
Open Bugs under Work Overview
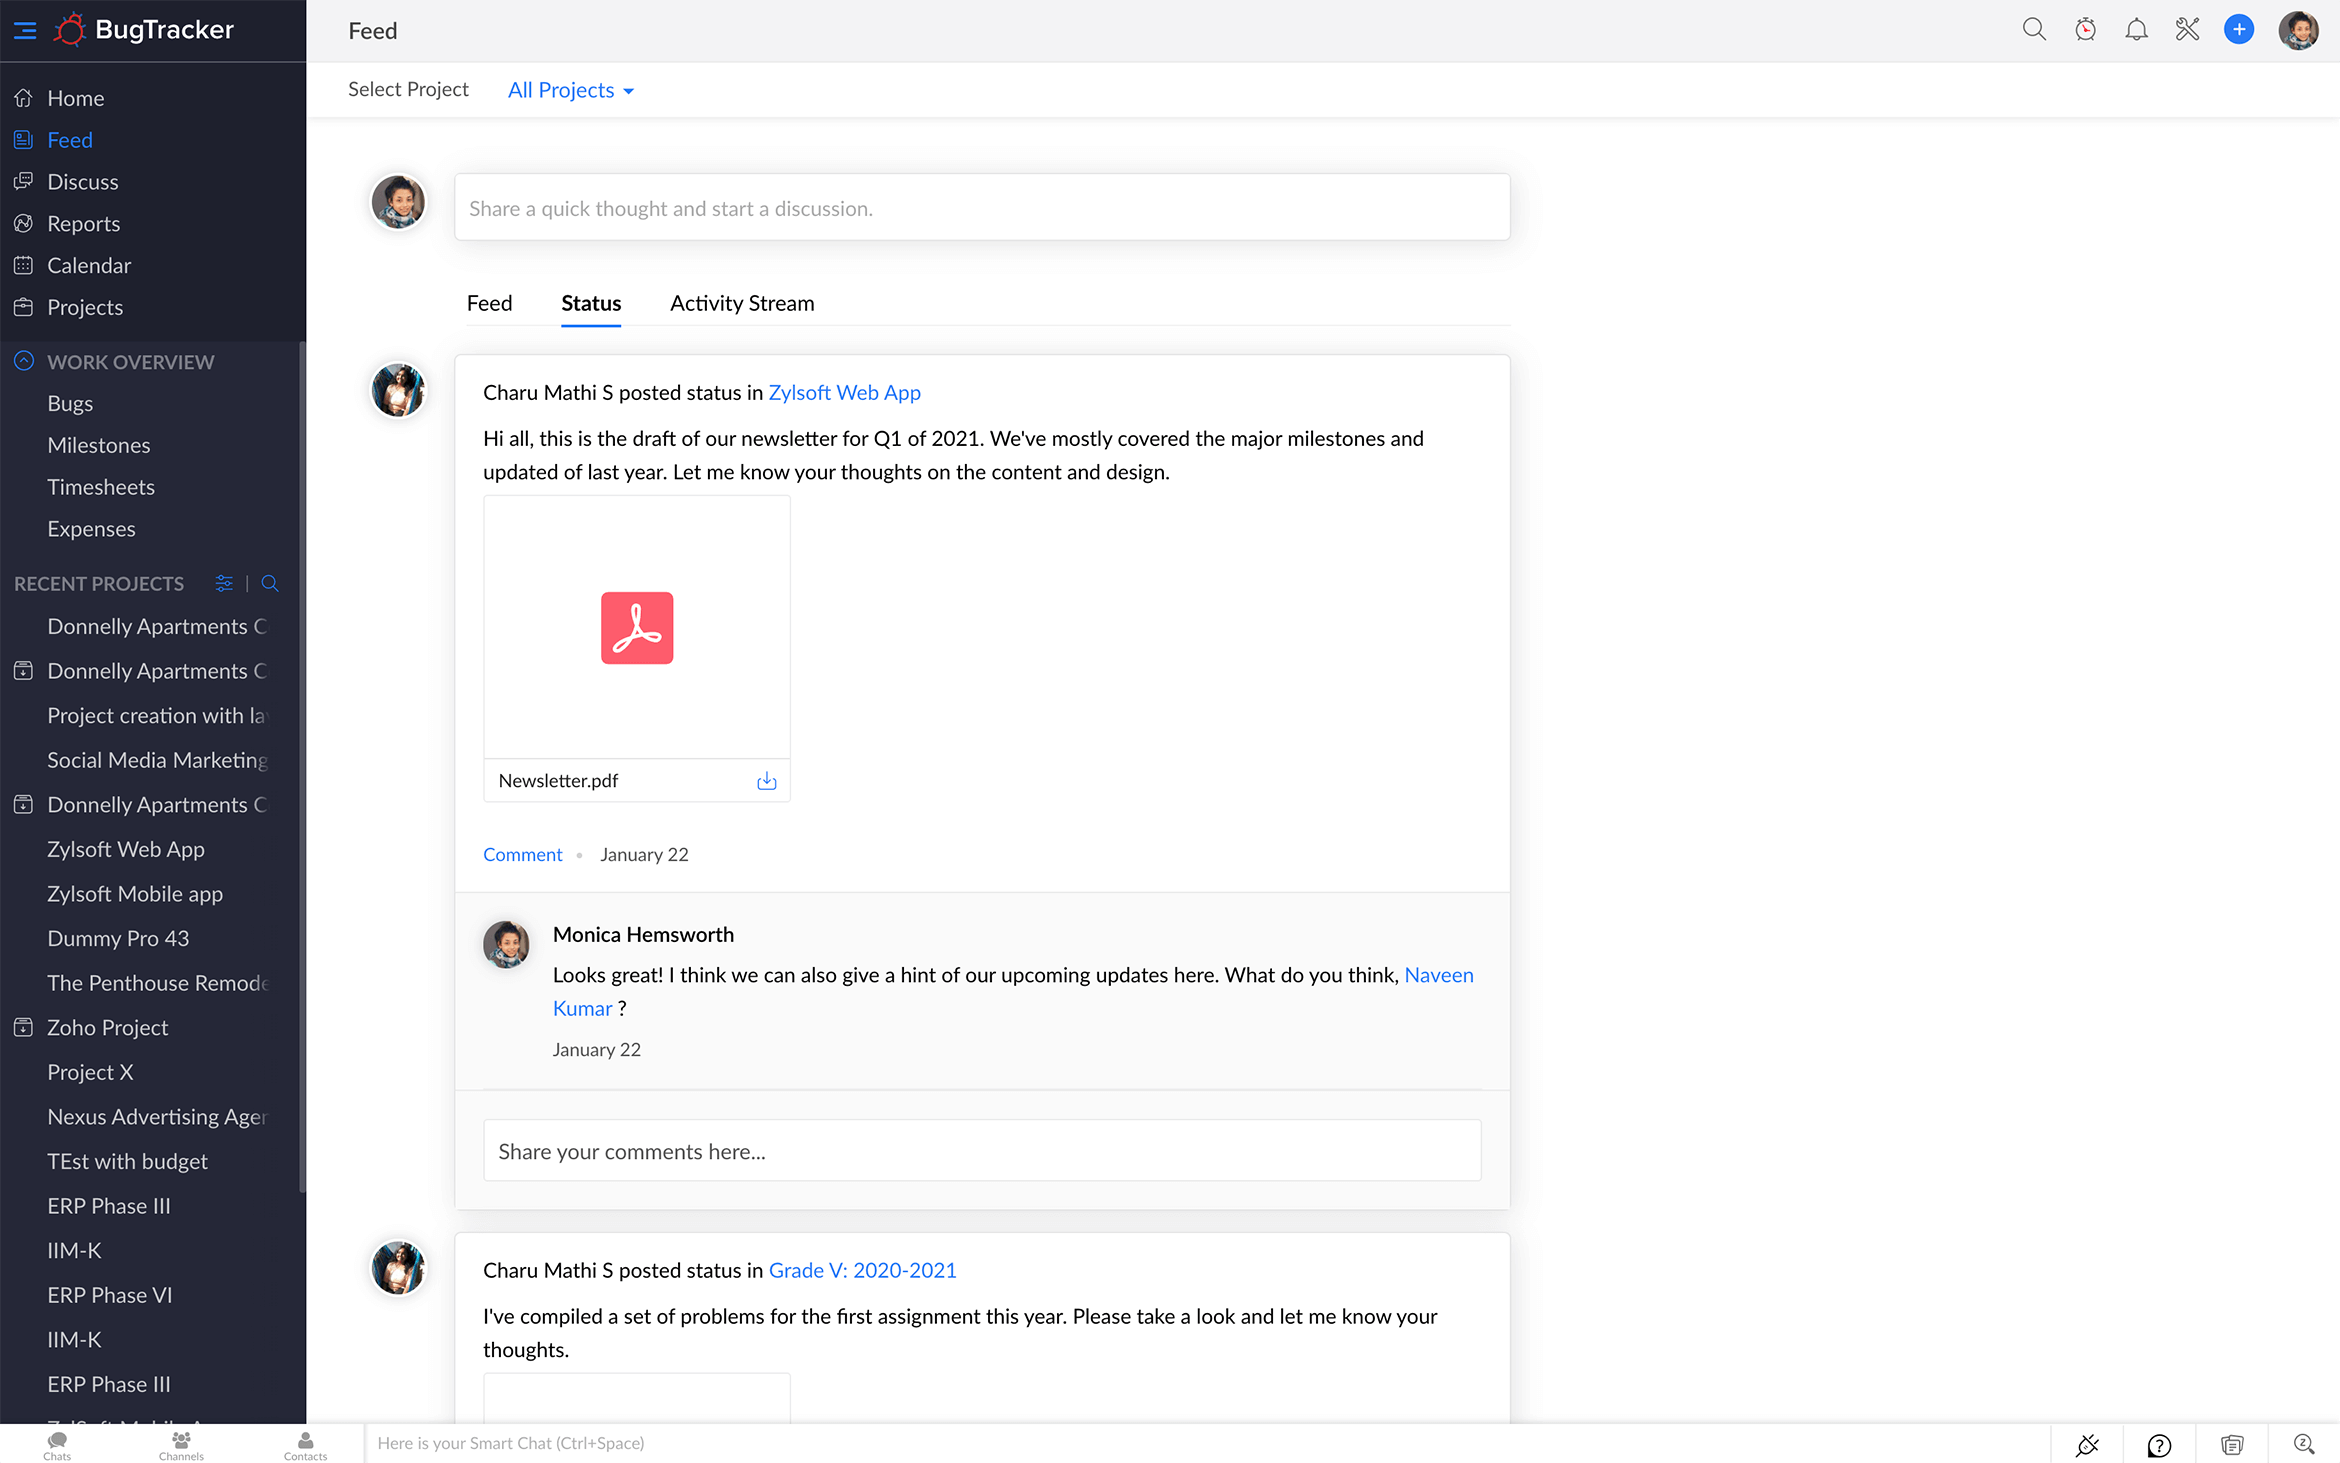pos(70,404)
